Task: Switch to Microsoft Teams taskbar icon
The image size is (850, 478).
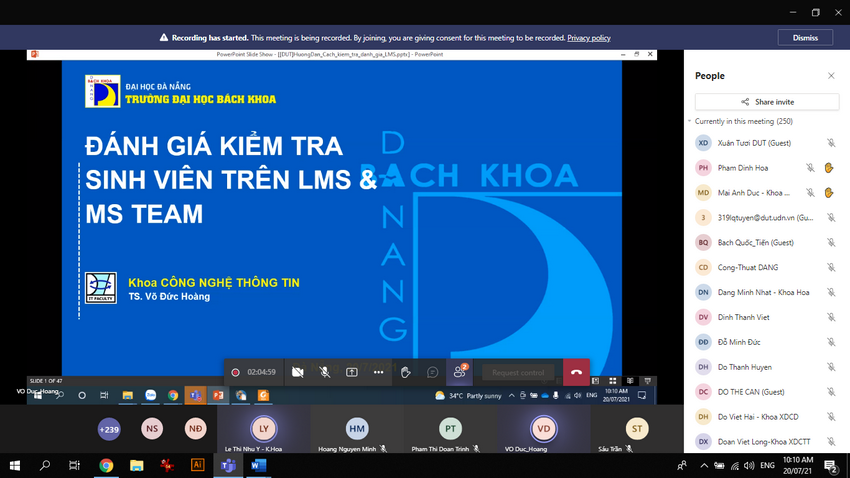Action: pyautogui.click(x=228, y=466)
